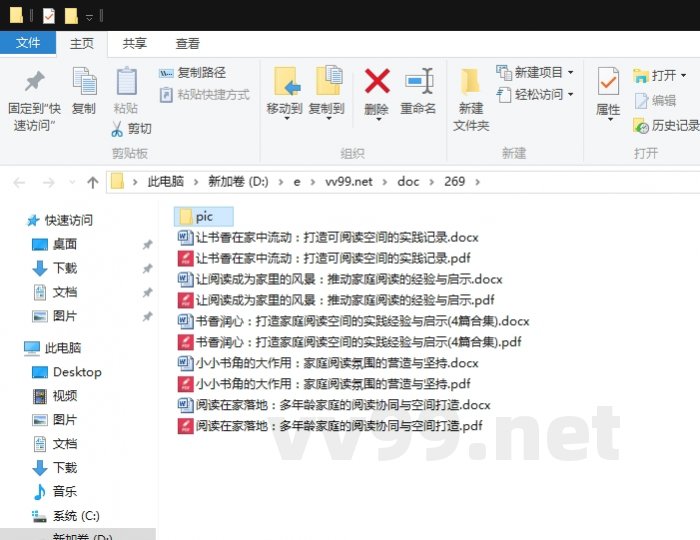Viewport: 700px width, 540px height.
Task: Select the pic folder
Action: pos(204,217)
